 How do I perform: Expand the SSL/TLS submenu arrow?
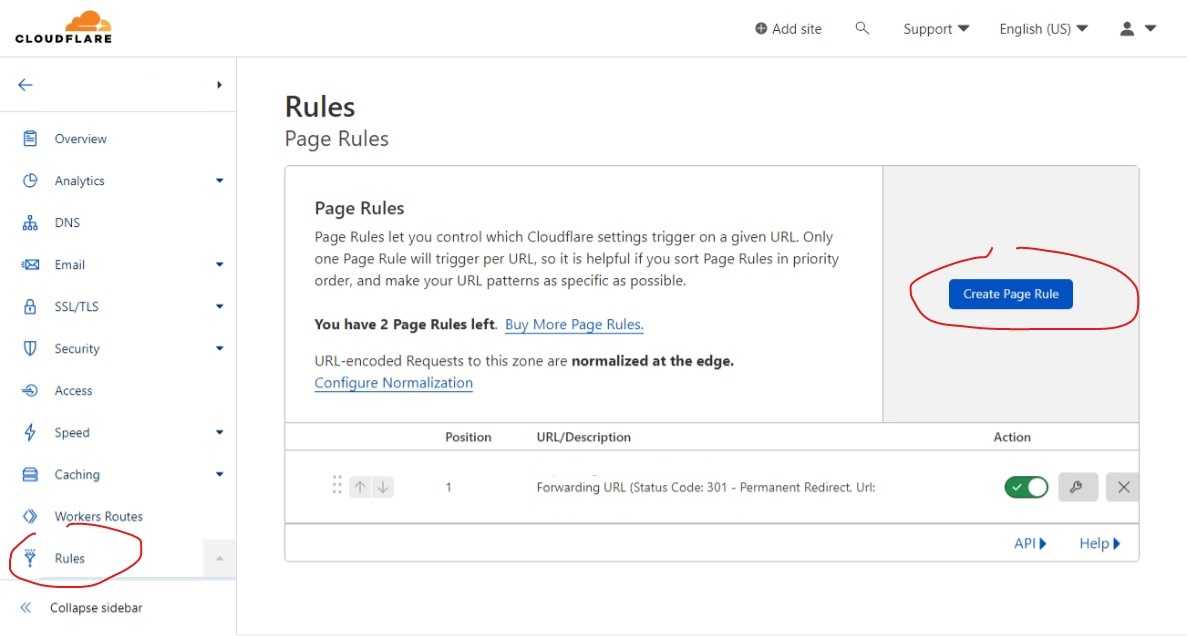point(220,307)
